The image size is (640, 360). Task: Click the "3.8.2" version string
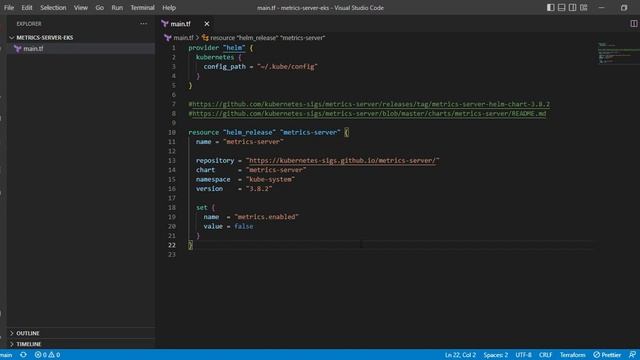click(259, 189)
